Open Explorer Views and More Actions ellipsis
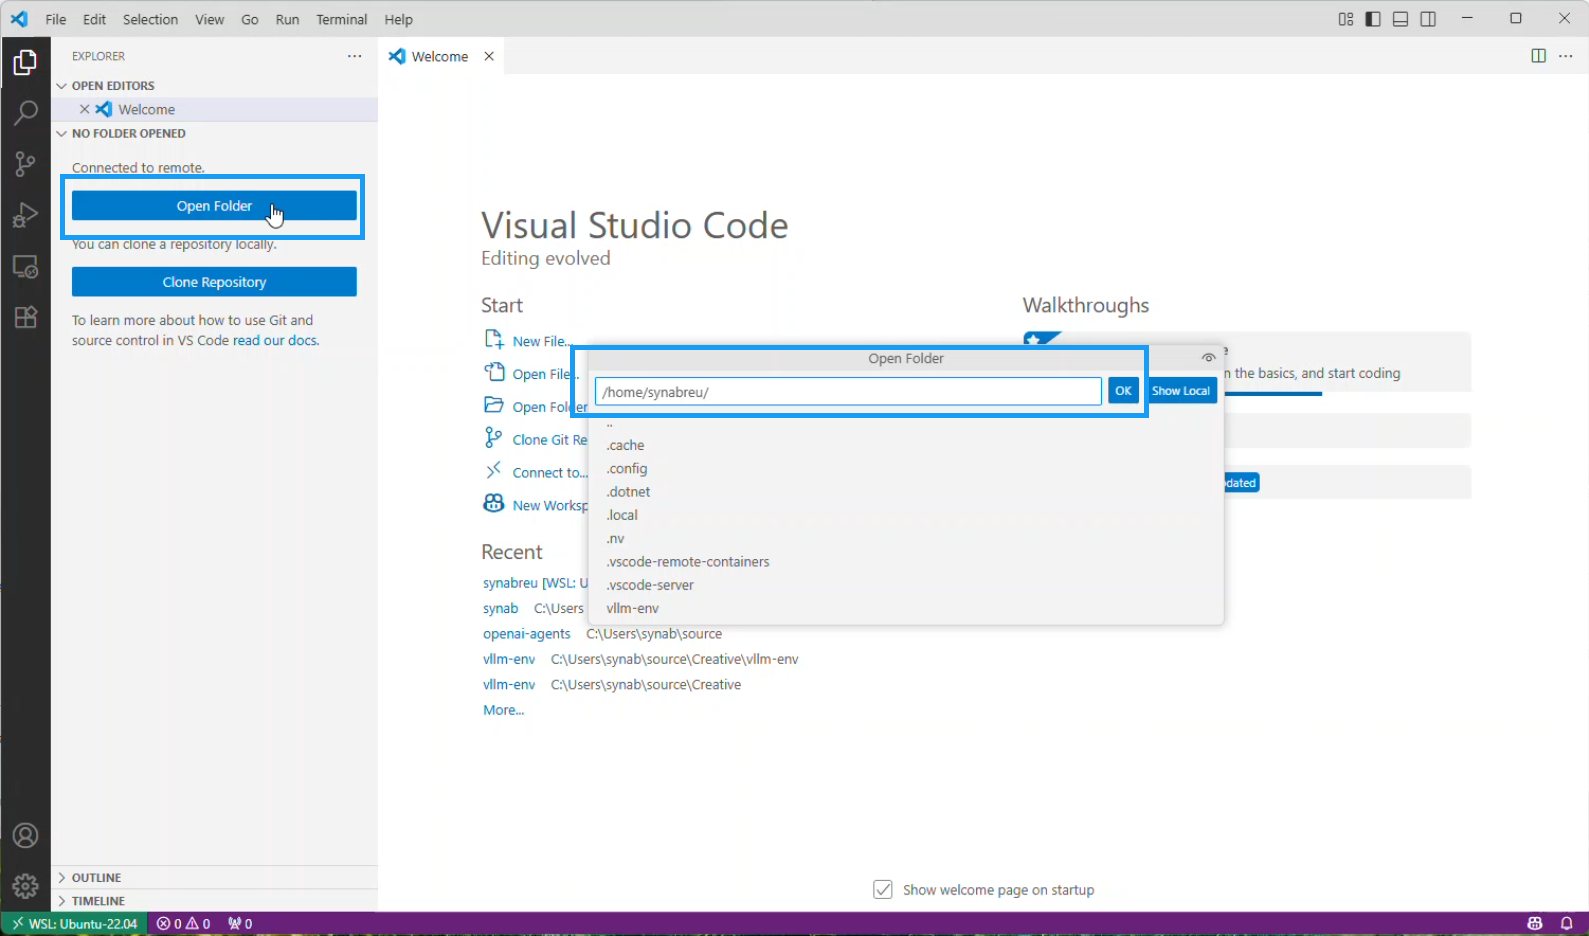This screenshot has height=936, width=1589. [355, 56]
